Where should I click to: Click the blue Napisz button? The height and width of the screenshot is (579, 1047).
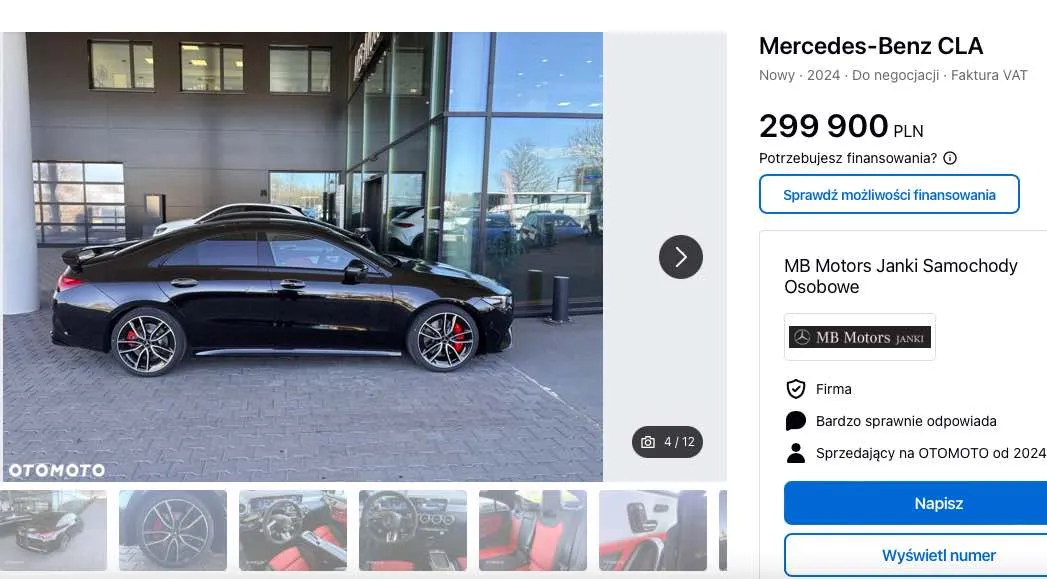pyautogui.click(x=915, y=503)
